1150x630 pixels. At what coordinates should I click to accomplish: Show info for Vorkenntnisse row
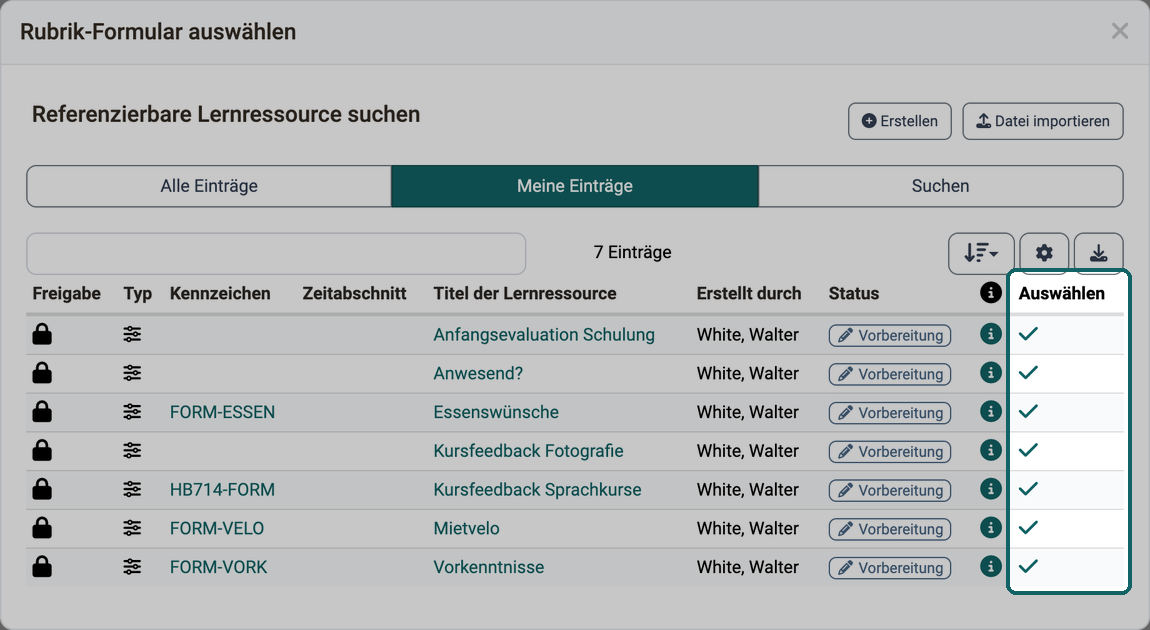[x=990, y=566]
